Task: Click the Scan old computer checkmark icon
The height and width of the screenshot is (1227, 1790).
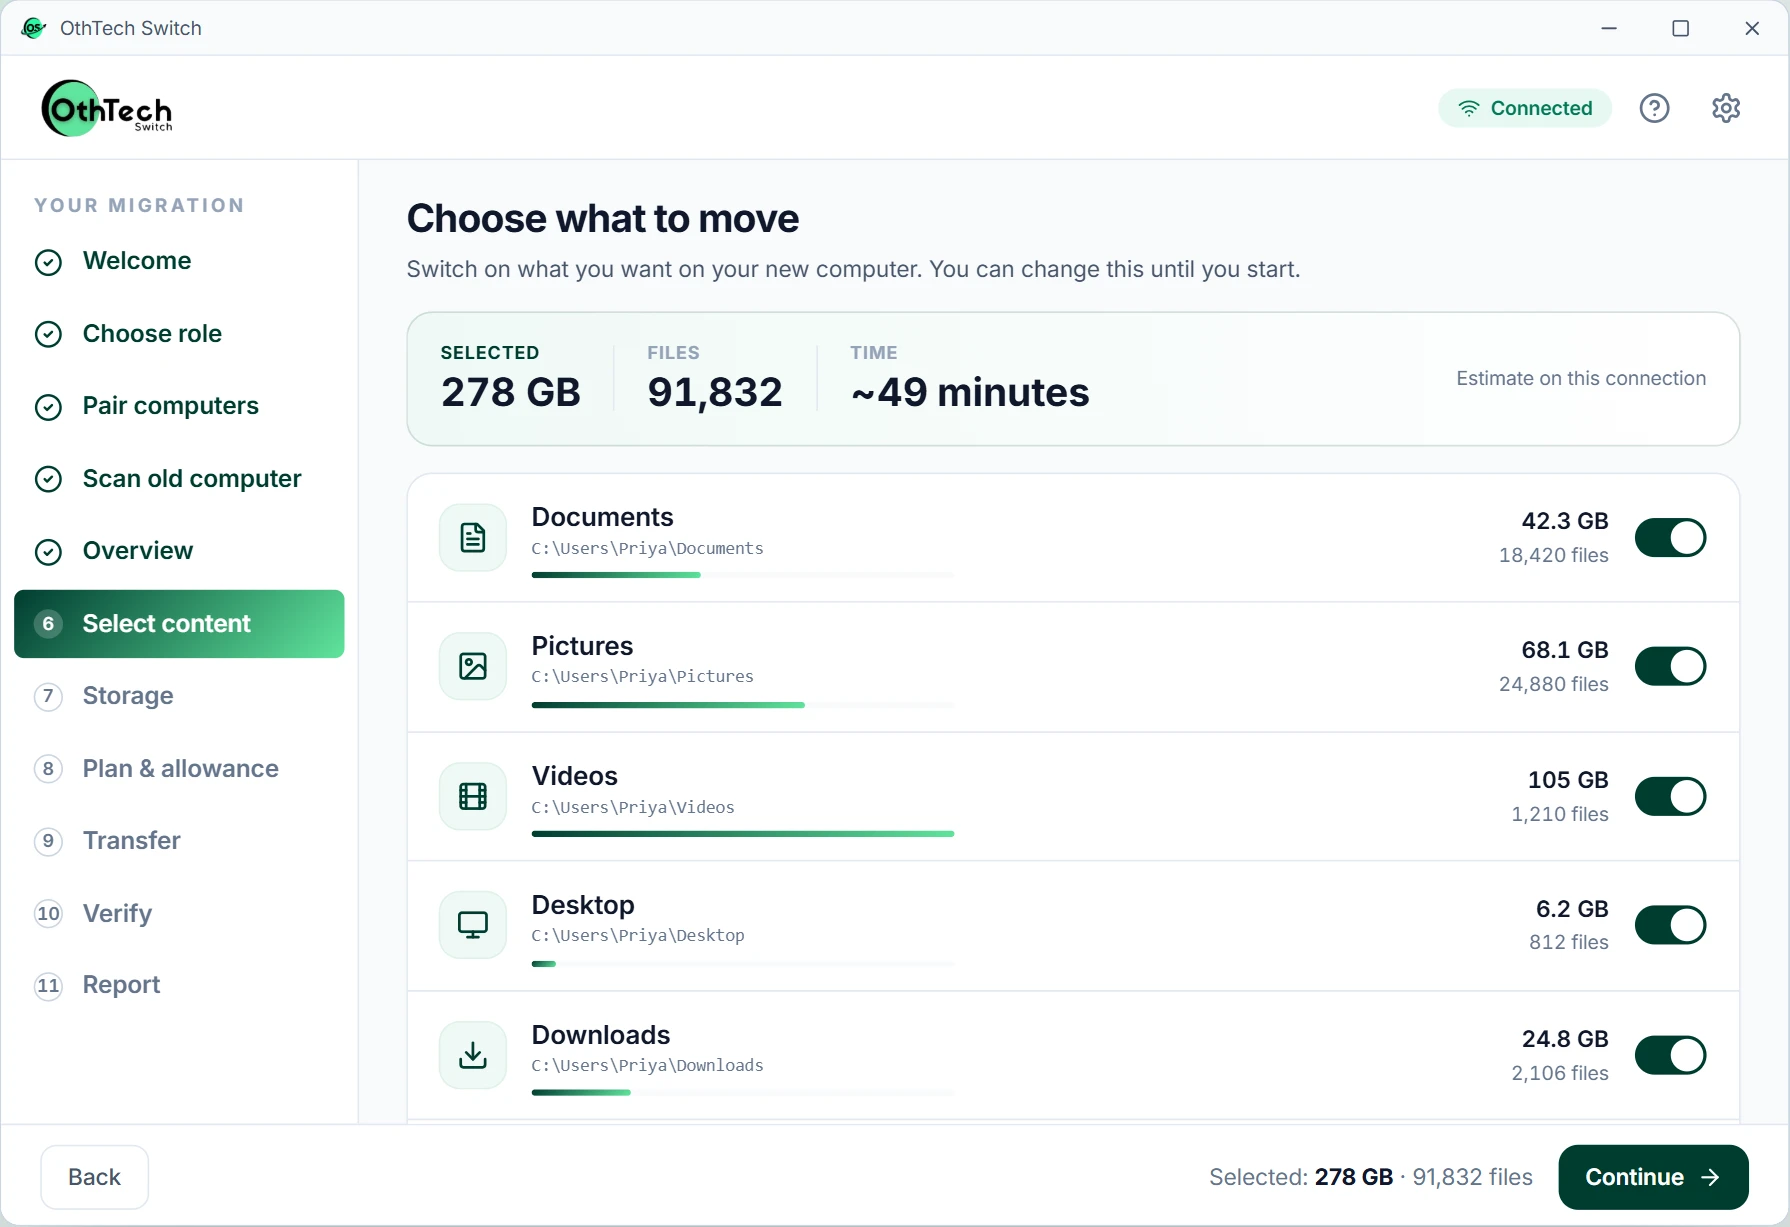Action: [x=48, y=479]
